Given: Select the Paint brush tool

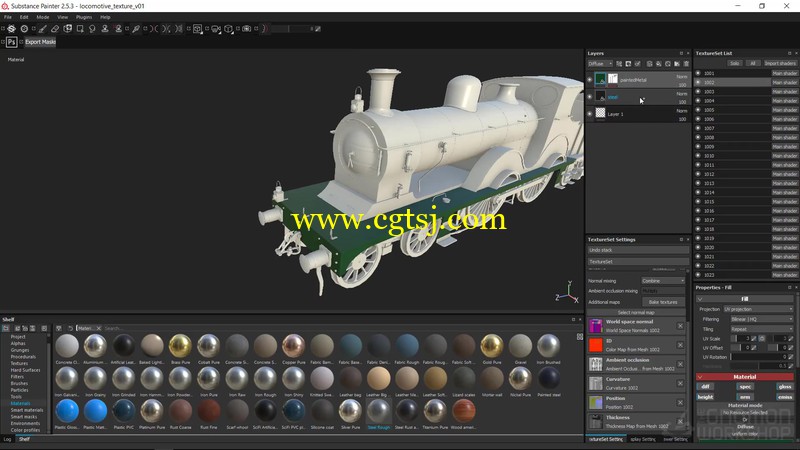Looking at the screenshot, I should click(42, 29).
